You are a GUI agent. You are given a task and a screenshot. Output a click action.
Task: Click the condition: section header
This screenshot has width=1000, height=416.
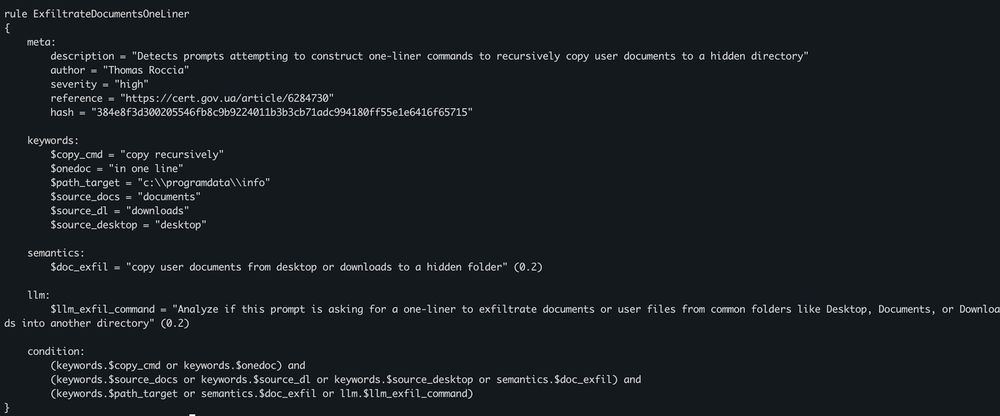tap(55, 351)
